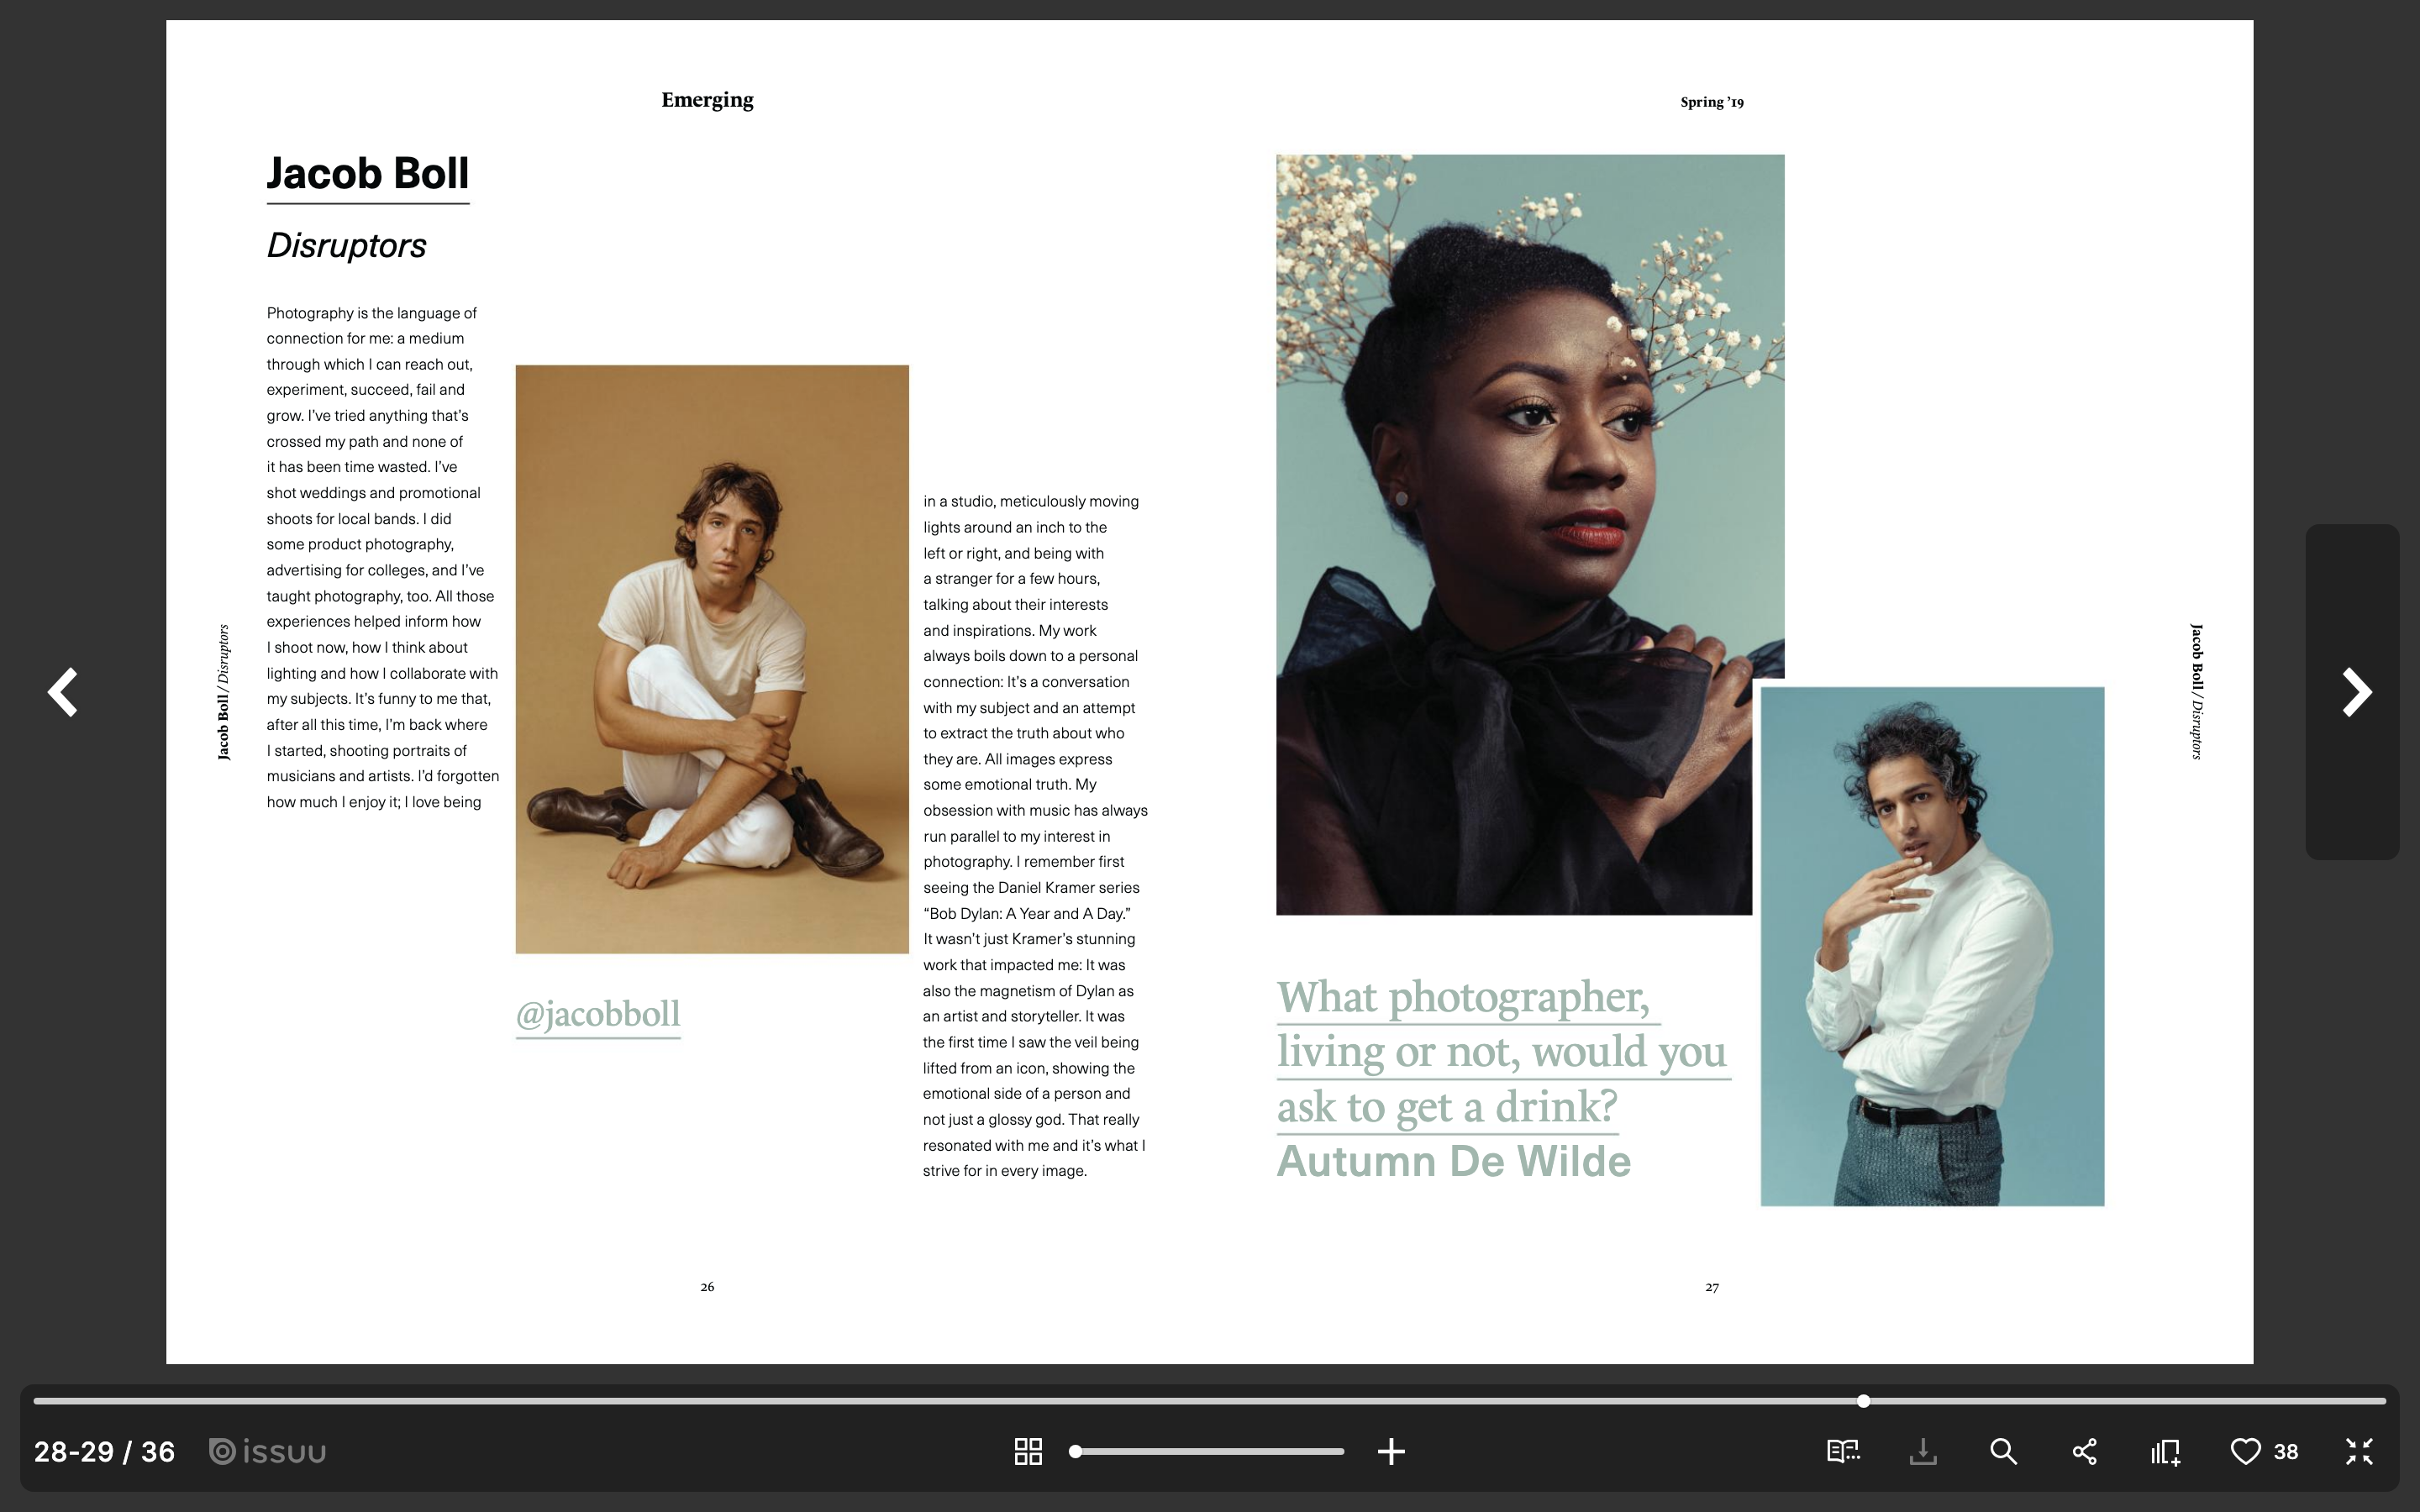Zoom in with the plus icon
This screenshot has height=1512, width=2420.
(x=1391, y=1451)
